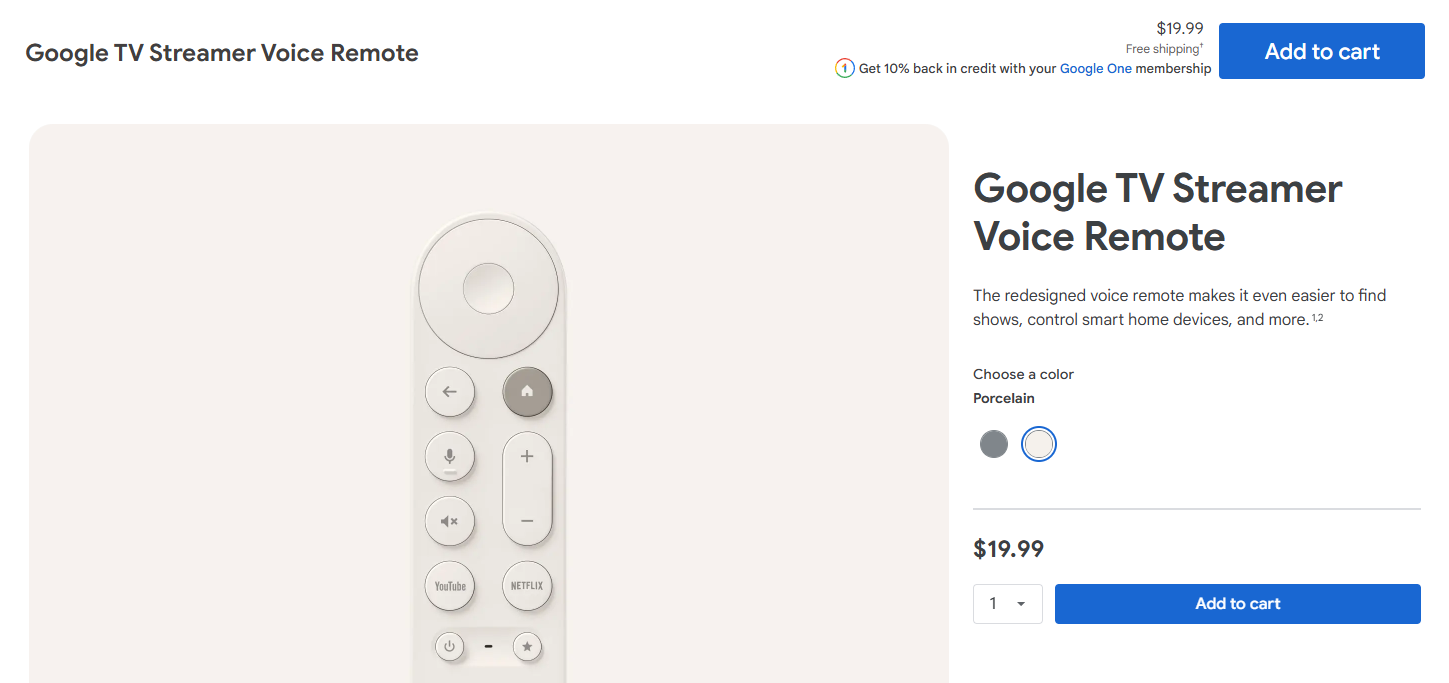Image resolution: width=1449 pixels, height=683 pixels.
Task: Click the Netflix button on the remote image
Action: point(527,586)
